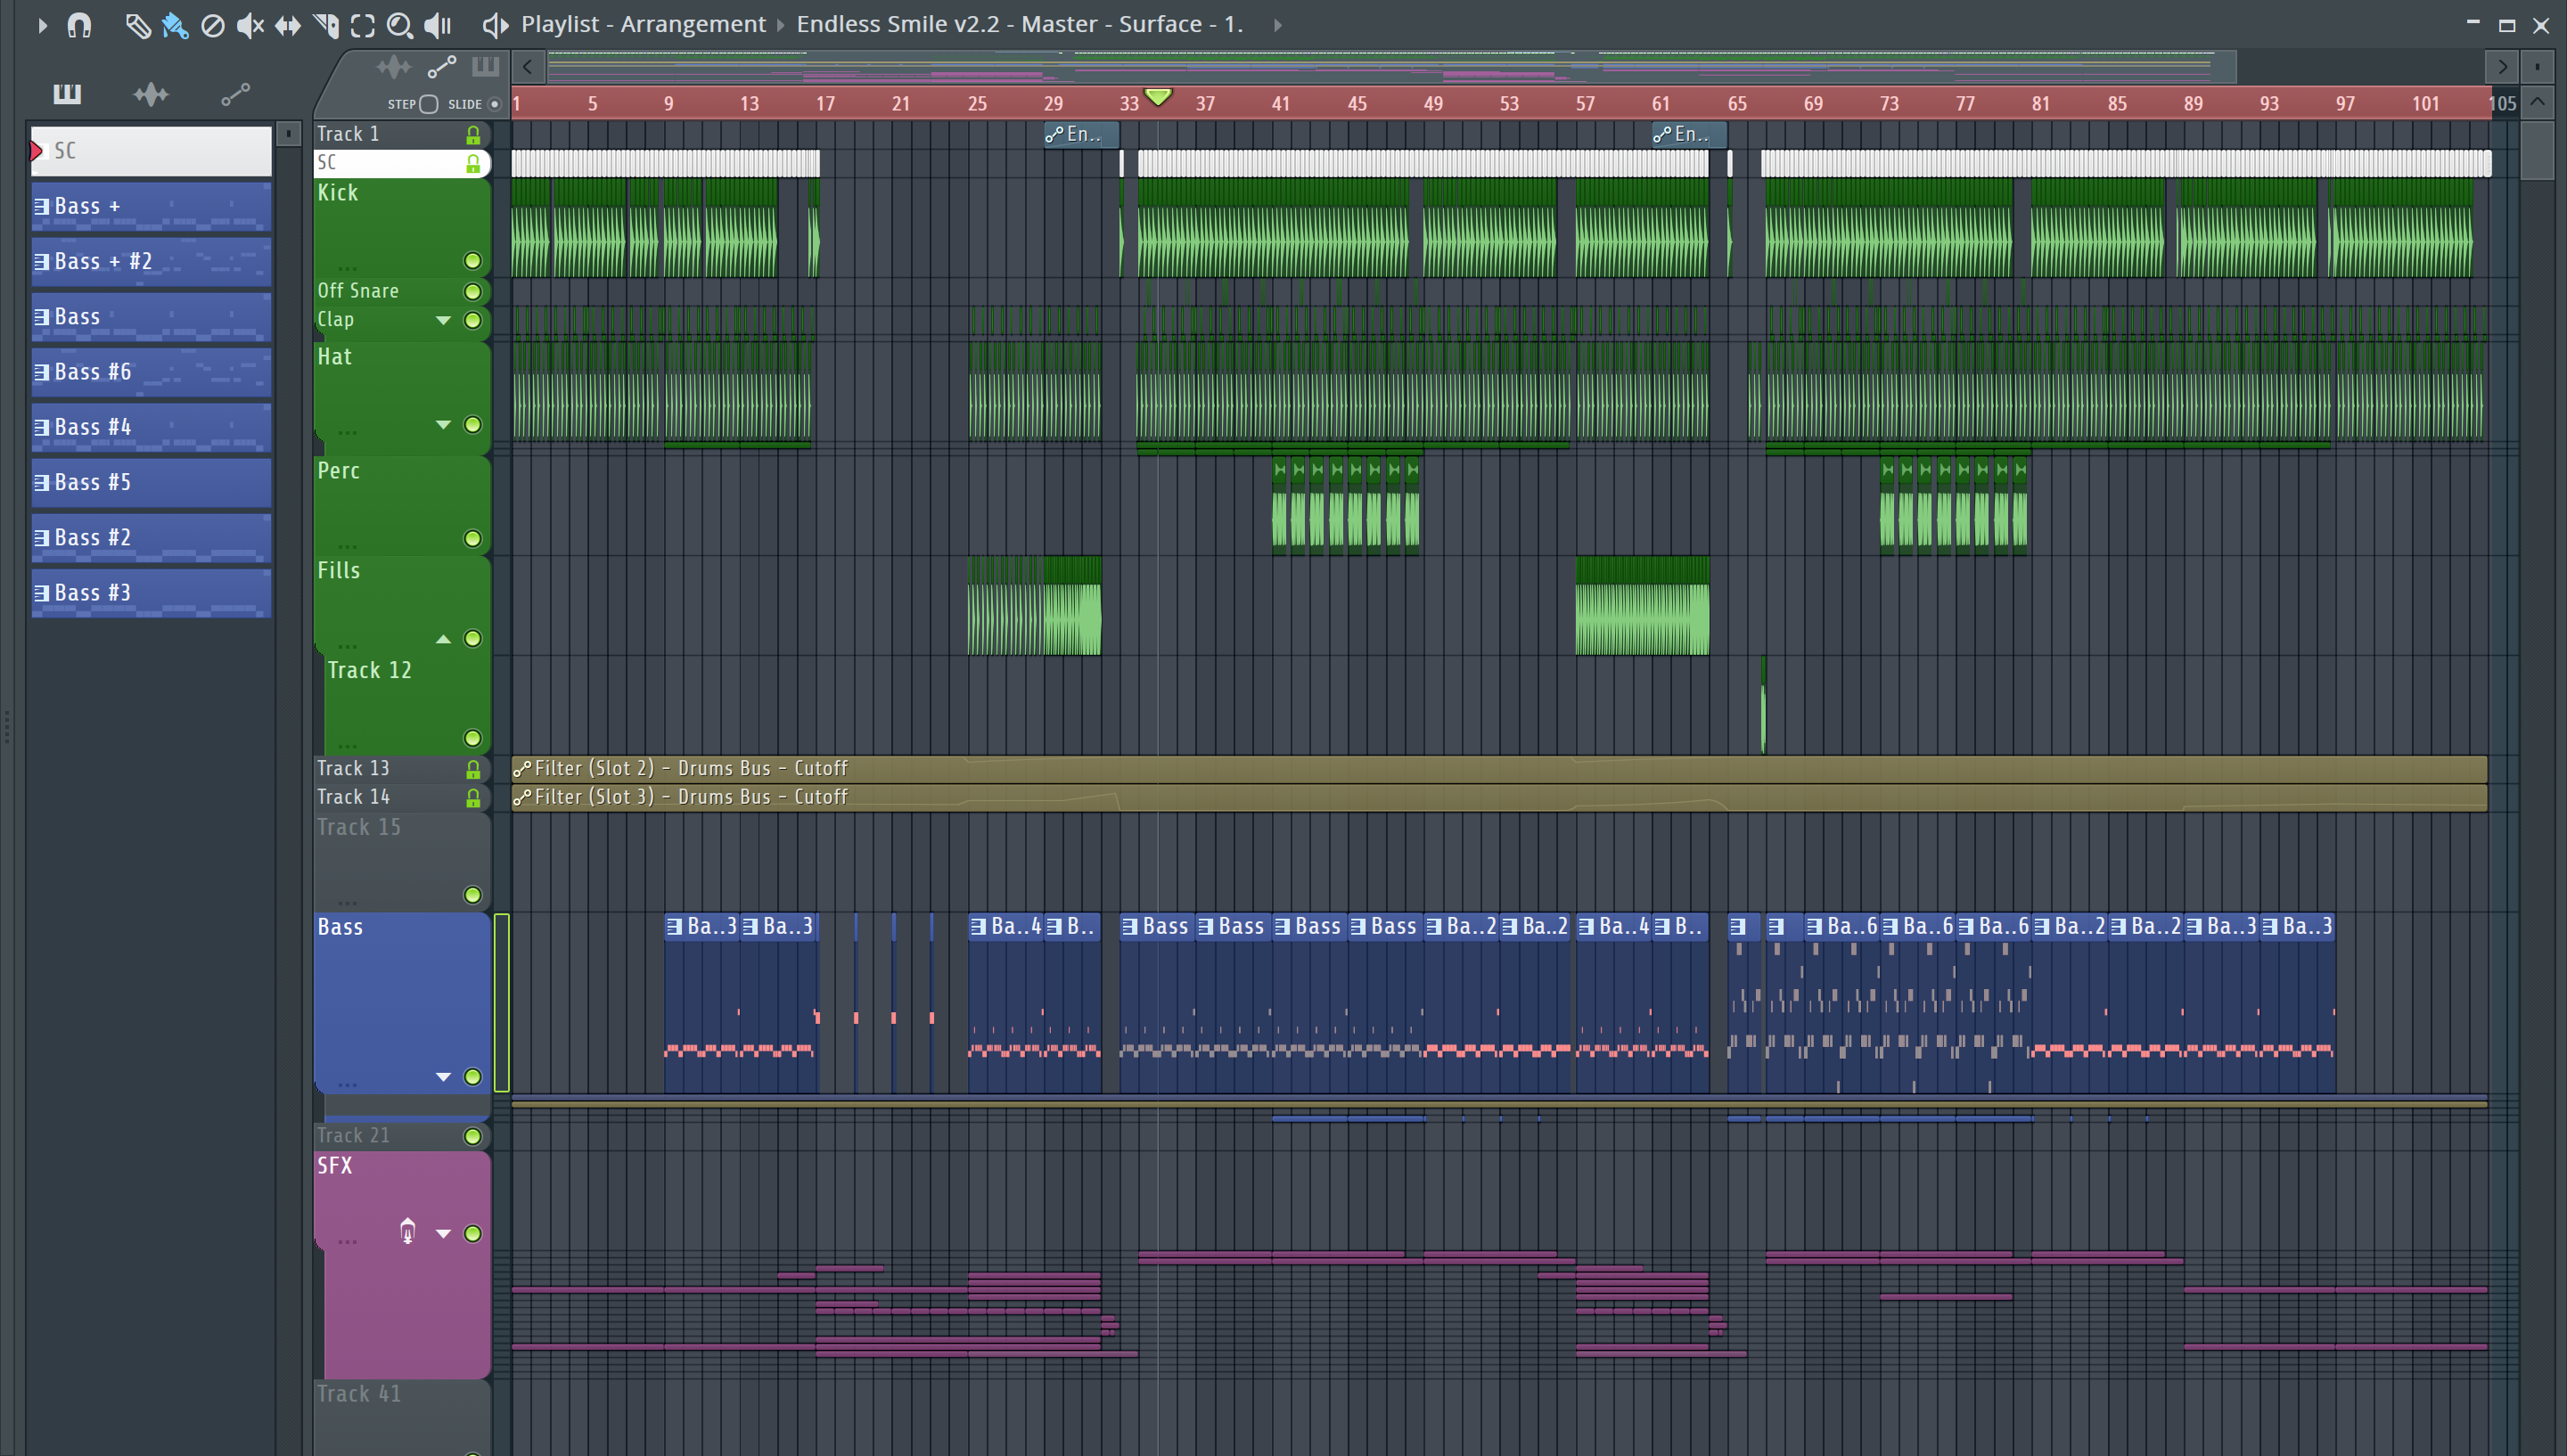Click lock icon on Track 13

click(x=473, y=769)
